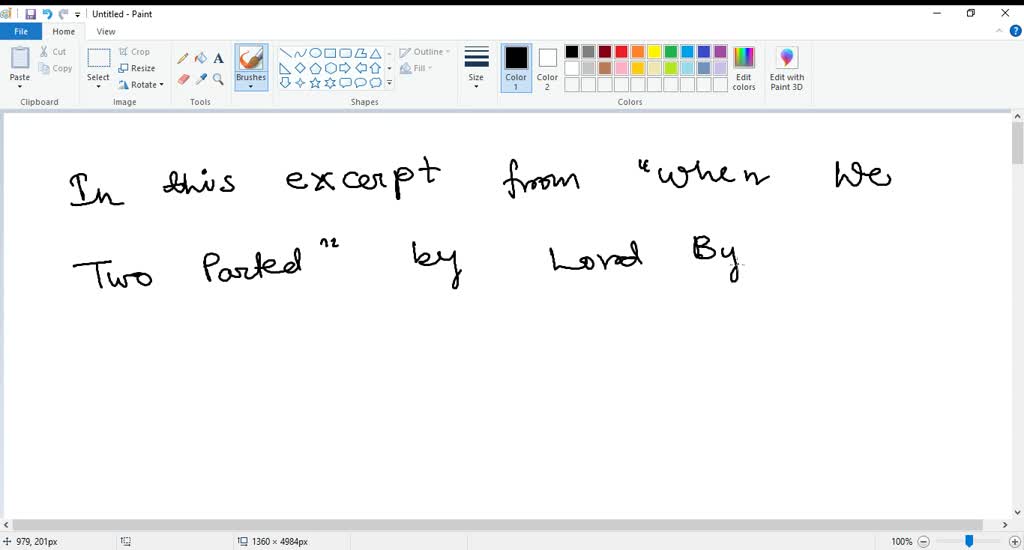The height and width of the screenshot is (550, 1024).
Task: Click the Paste clipboard icon
Action: point(20,57)
